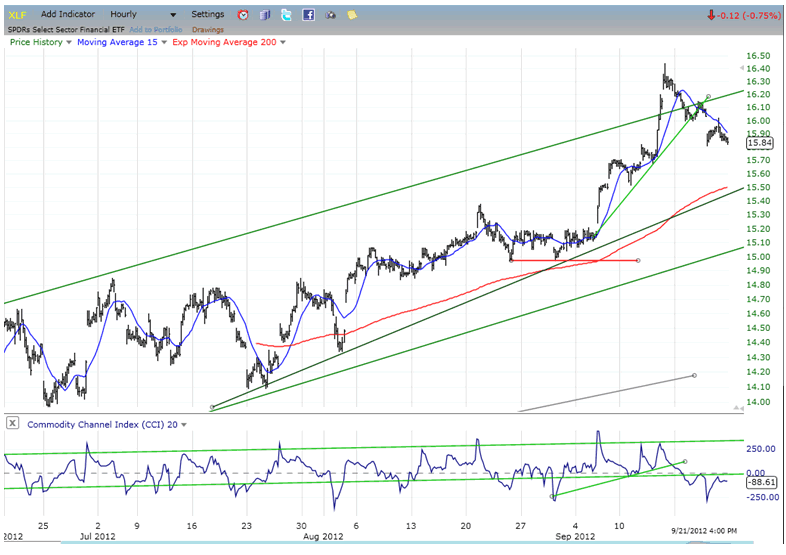Share chart via Twitter icon
This screenshot has width=786, height=555.
287,15
